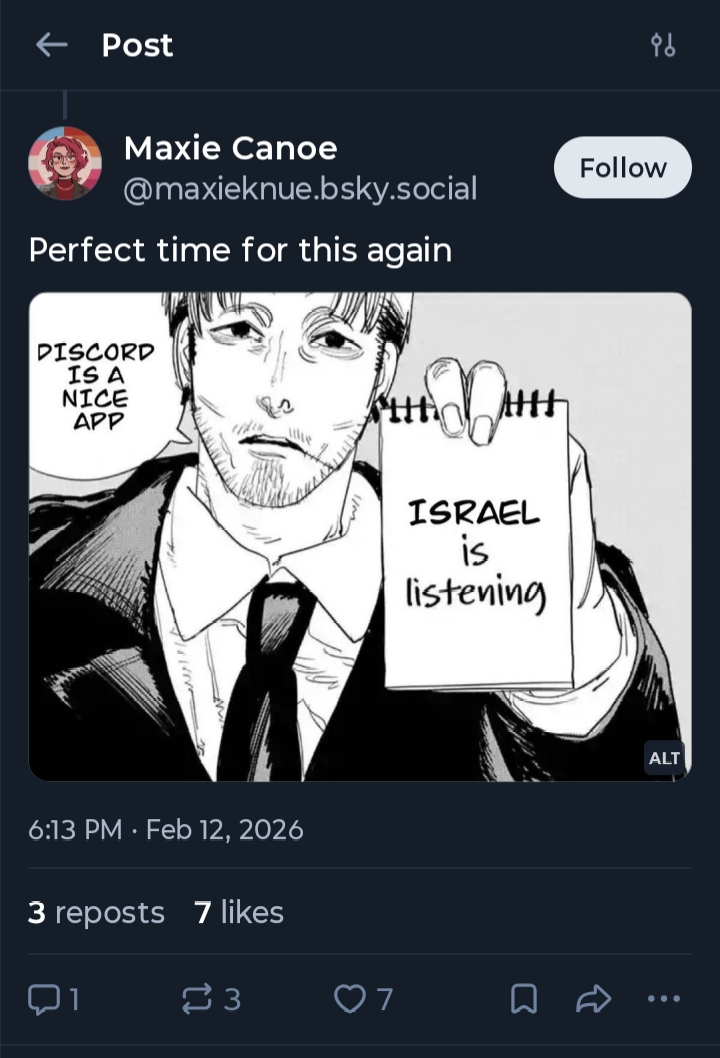Screen dimensions: 720x1058
Task: Click the 6:13 PM Feb 12 timestamp
Action: [x=166, y=830]
